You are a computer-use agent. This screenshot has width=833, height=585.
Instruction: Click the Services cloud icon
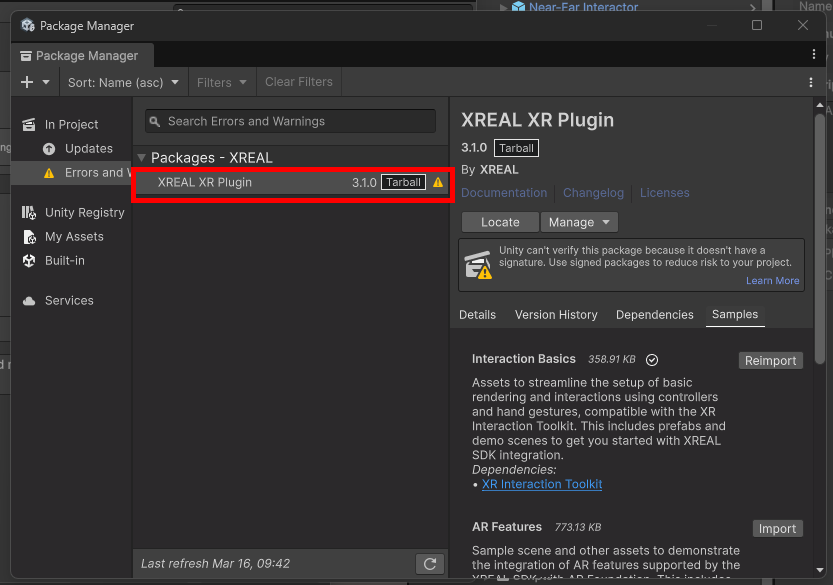tap(29, 301)
